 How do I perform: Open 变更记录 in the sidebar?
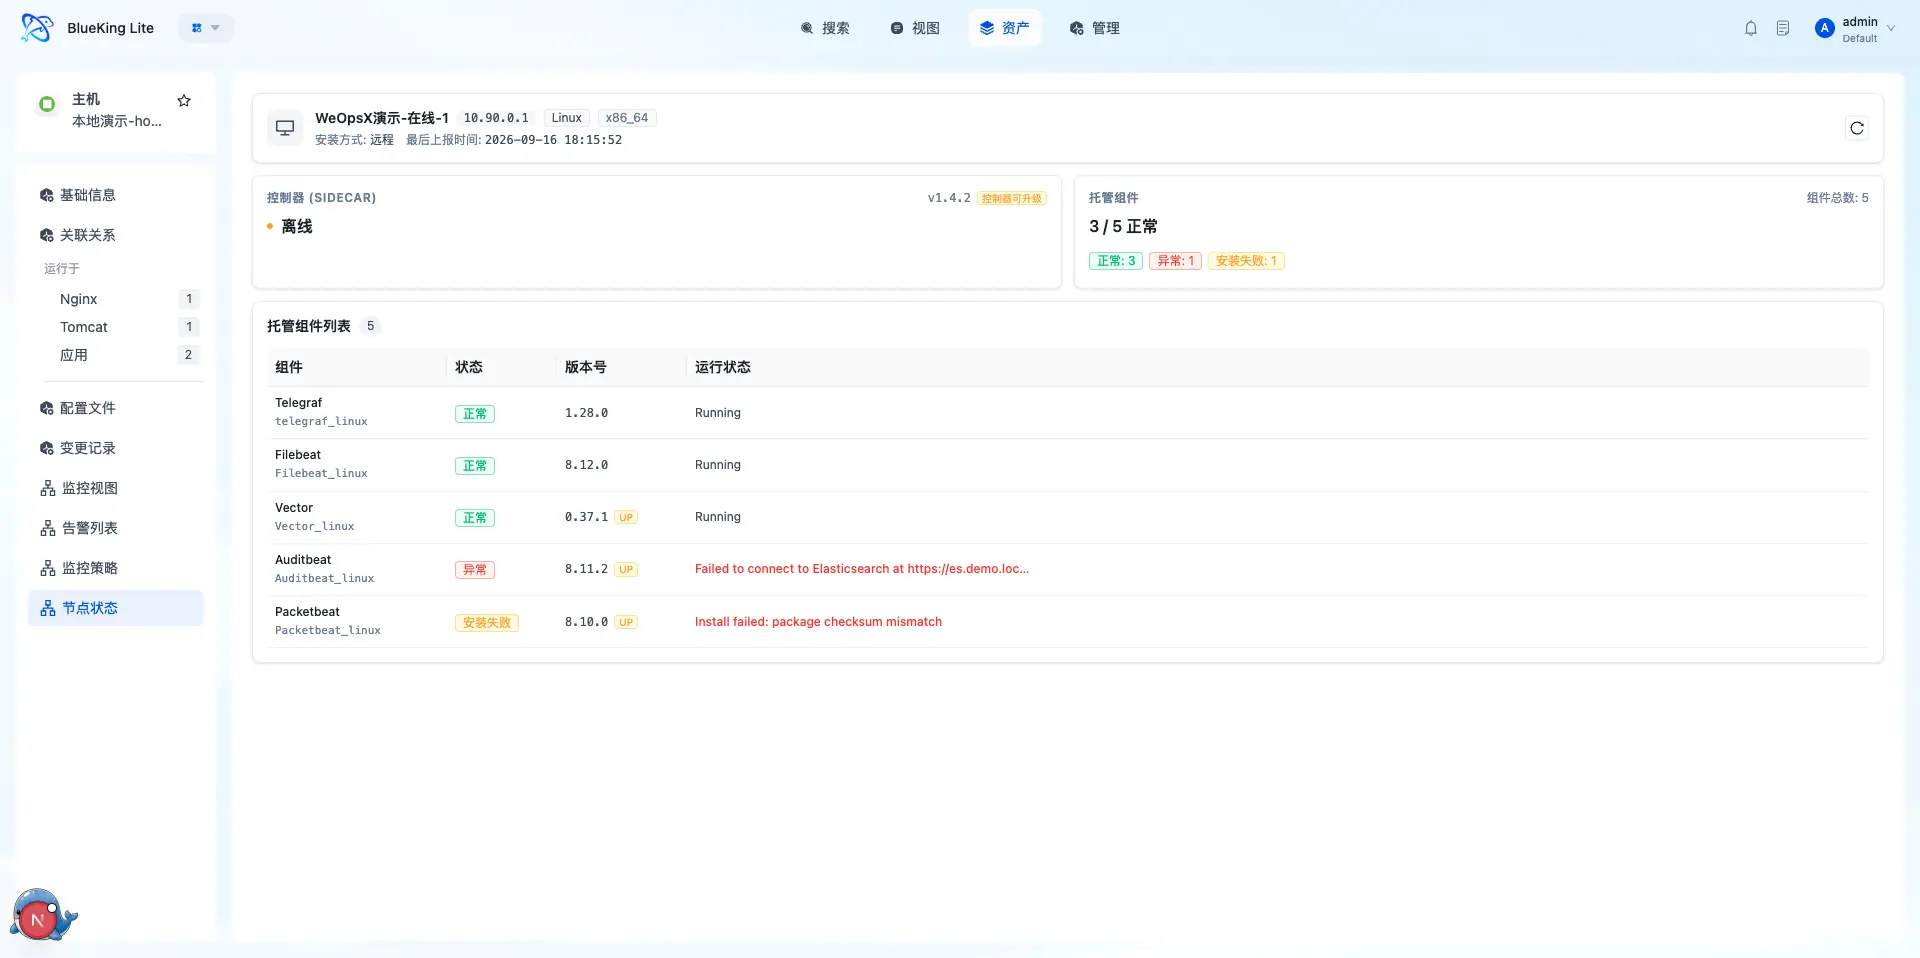[x=116, y=448]
